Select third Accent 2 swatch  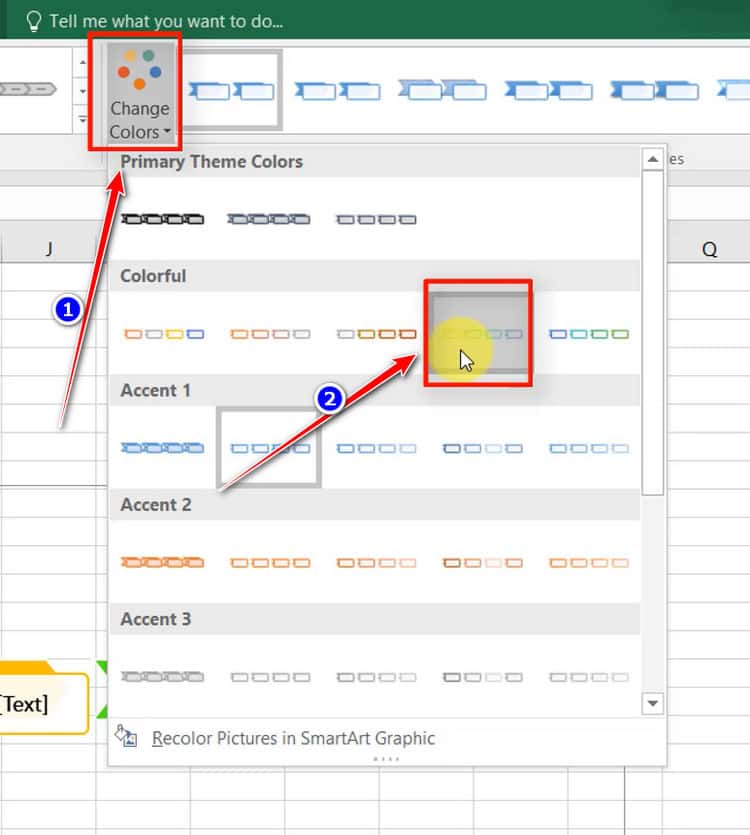377,563
